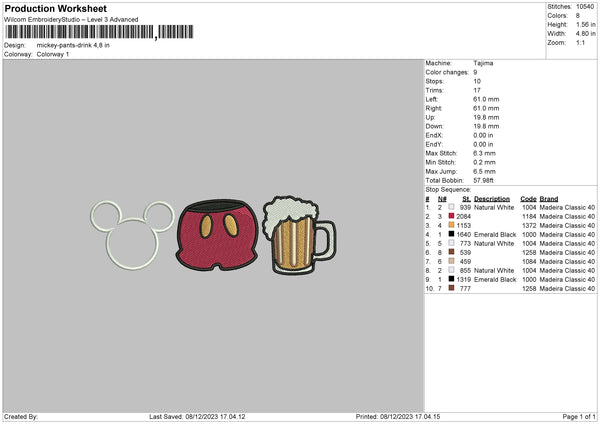Click the Stitches value '10540'

tap(585, 7)
